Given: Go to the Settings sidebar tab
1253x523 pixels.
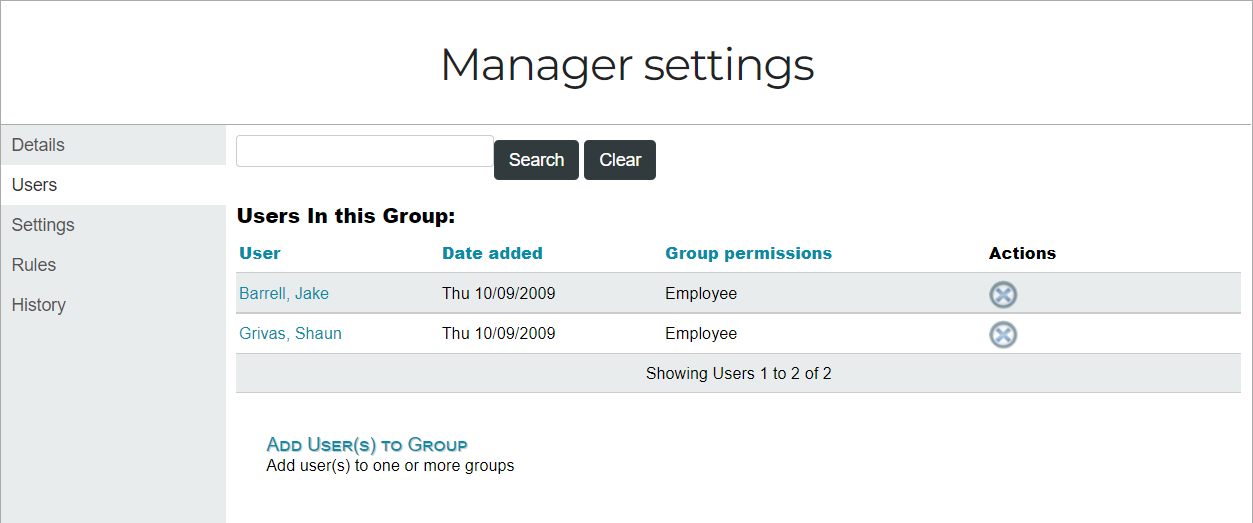Looking at the screenshot, I should click(113, 225).
